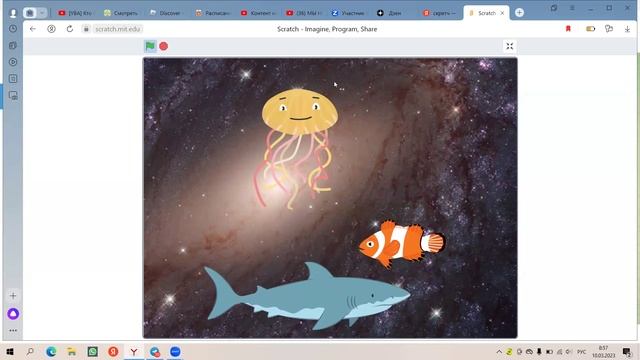Open File Explorer from the taskbar

click(x=72, y=351)
